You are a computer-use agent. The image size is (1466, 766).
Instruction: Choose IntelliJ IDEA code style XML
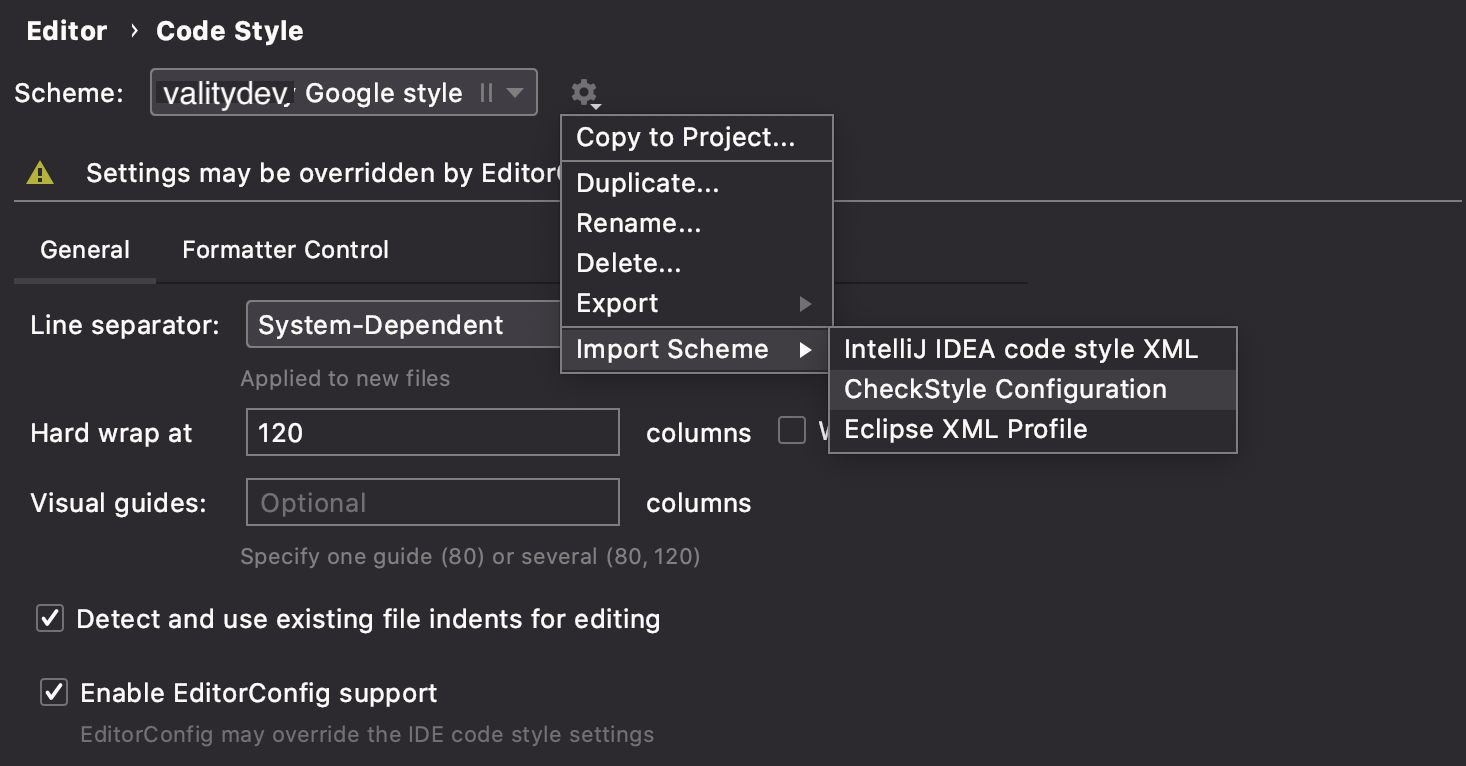tap(1033, 350)
